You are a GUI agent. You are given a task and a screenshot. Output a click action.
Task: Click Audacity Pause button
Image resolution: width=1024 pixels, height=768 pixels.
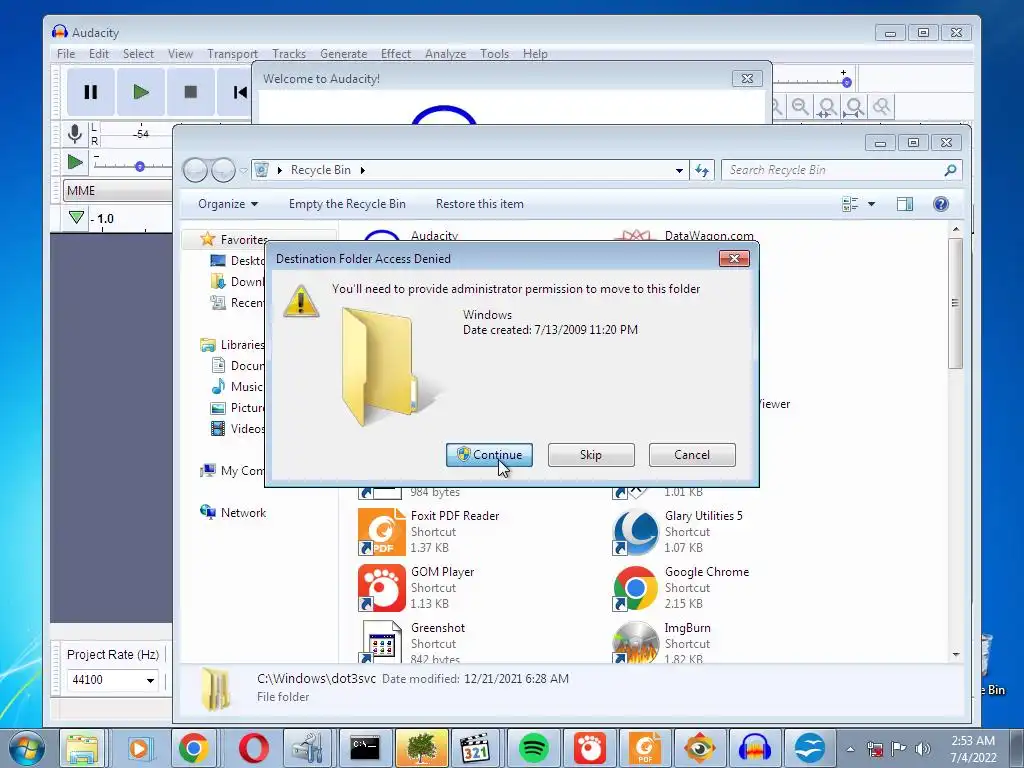91,92
